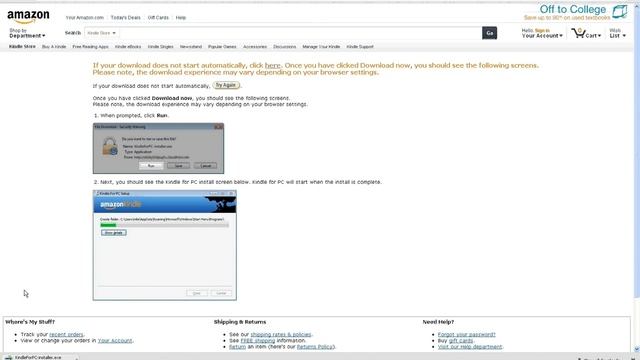The width and height of the screenshot is (640, 360).
Task: Click Visit our Help department link
Action: click(470, 347)
